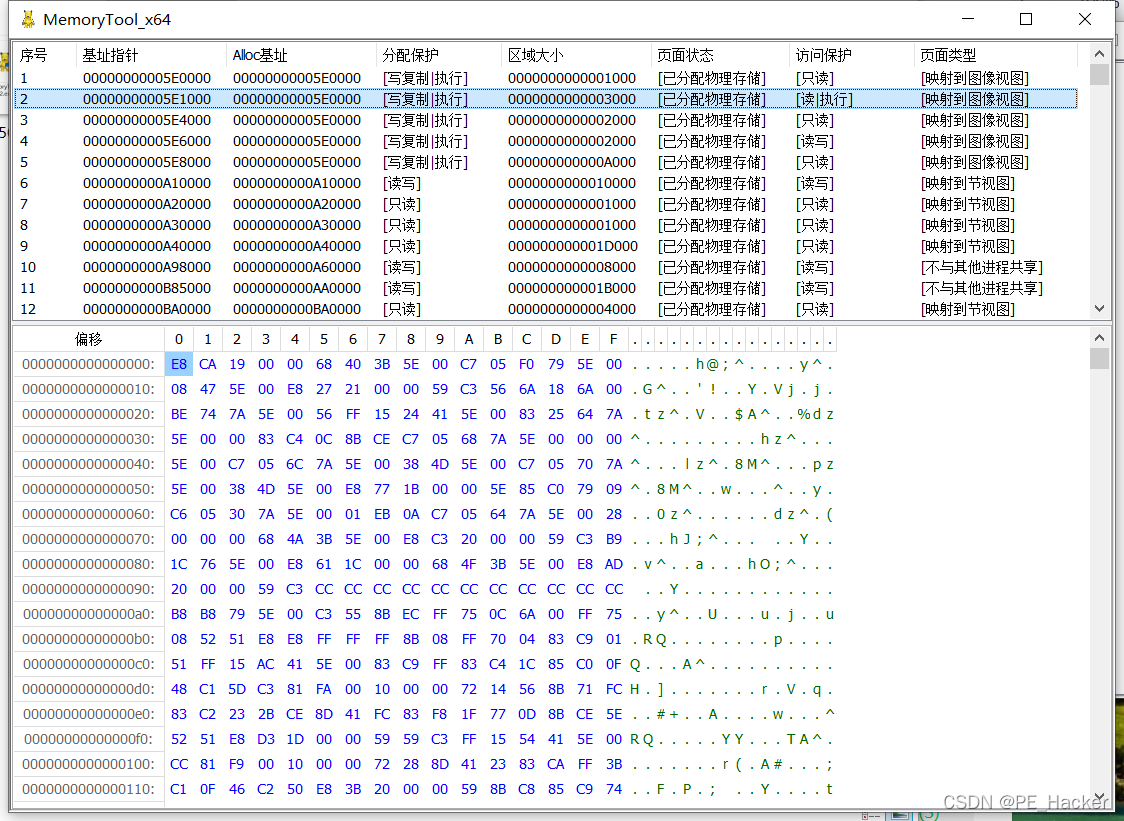Select region row with base pointer 00000000005E1000

tap(546, 99)
